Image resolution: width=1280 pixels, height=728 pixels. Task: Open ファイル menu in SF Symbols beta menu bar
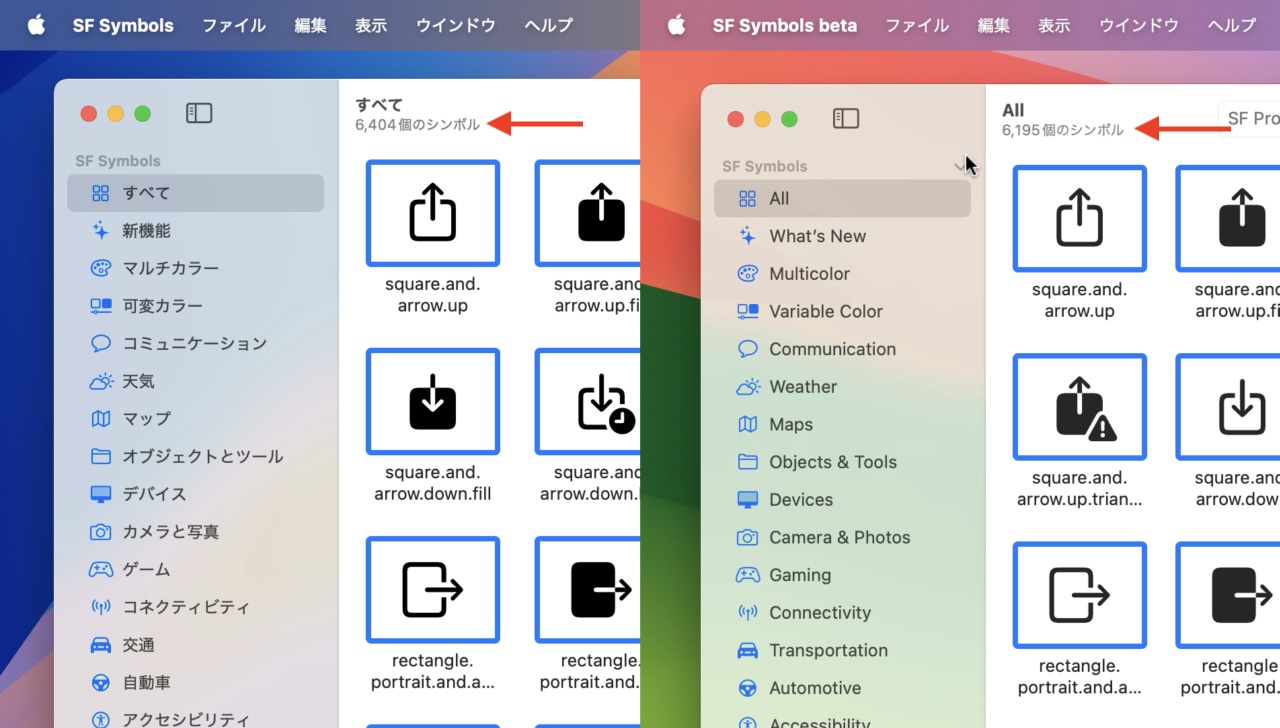point(917,25)
